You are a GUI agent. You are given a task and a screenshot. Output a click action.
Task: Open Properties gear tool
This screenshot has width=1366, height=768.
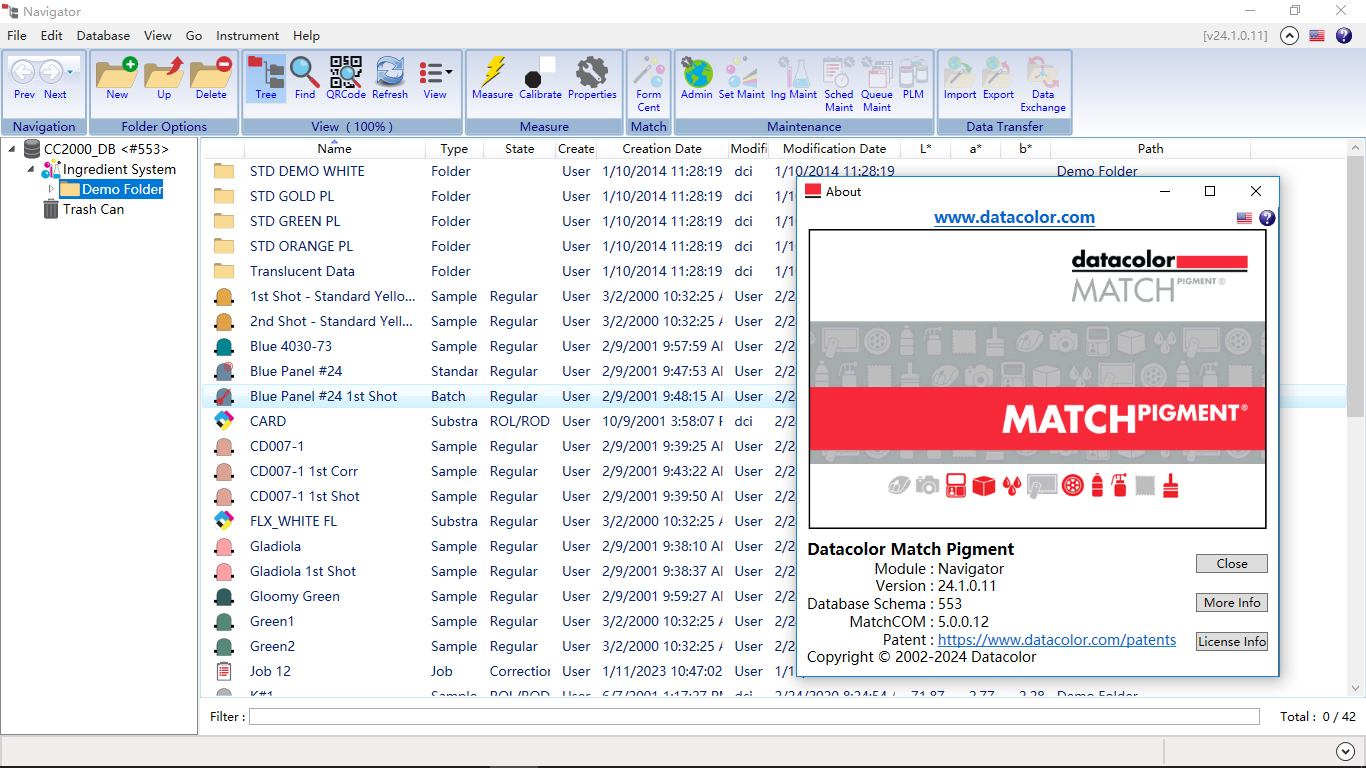[592, 79]
